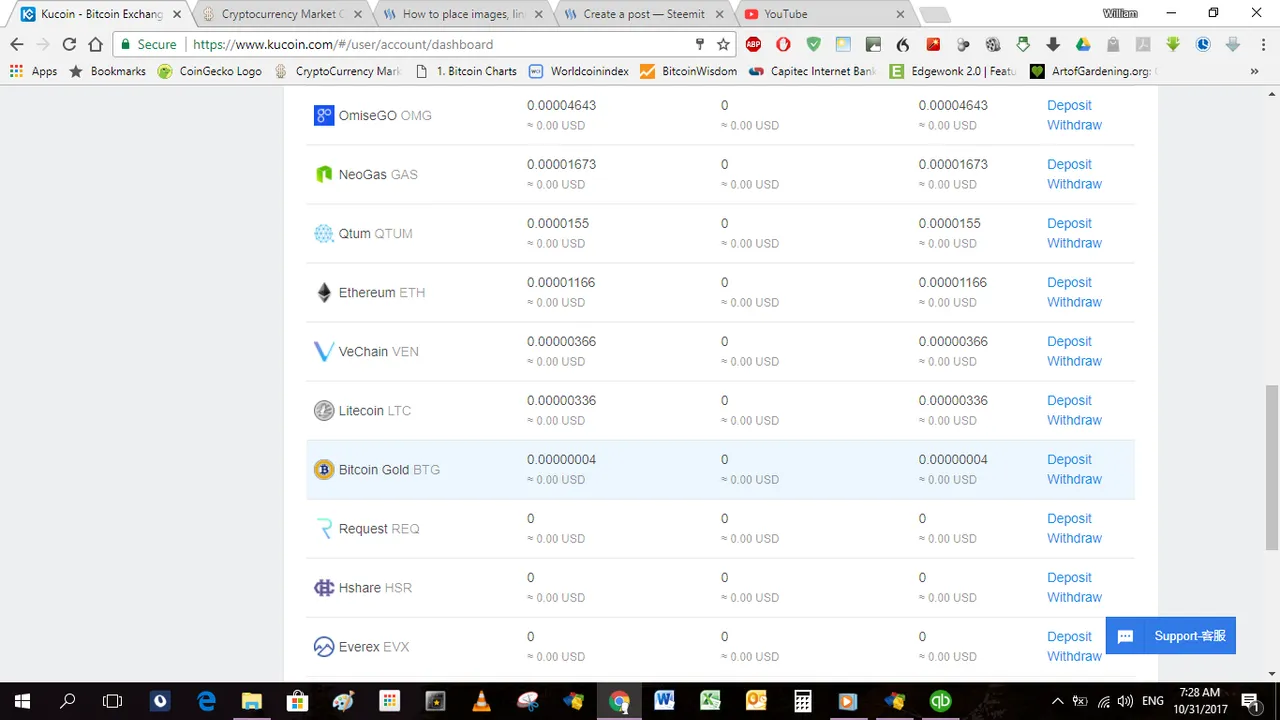Screen dimensions: 1280x720
Task: Open the Action Center notifications
Action: (1251, 701)
